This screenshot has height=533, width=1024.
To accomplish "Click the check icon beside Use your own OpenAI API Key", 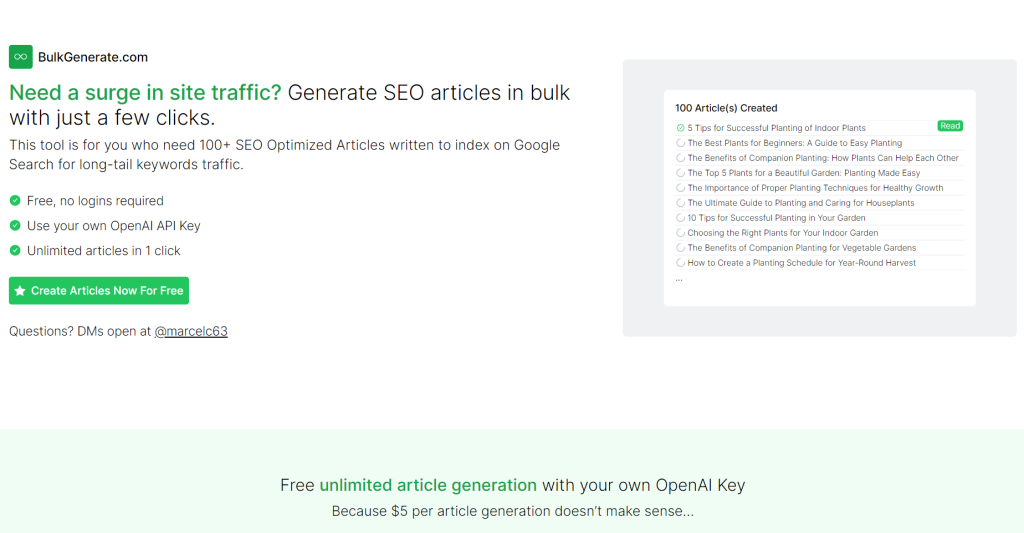I will click(x=15, y=225).
